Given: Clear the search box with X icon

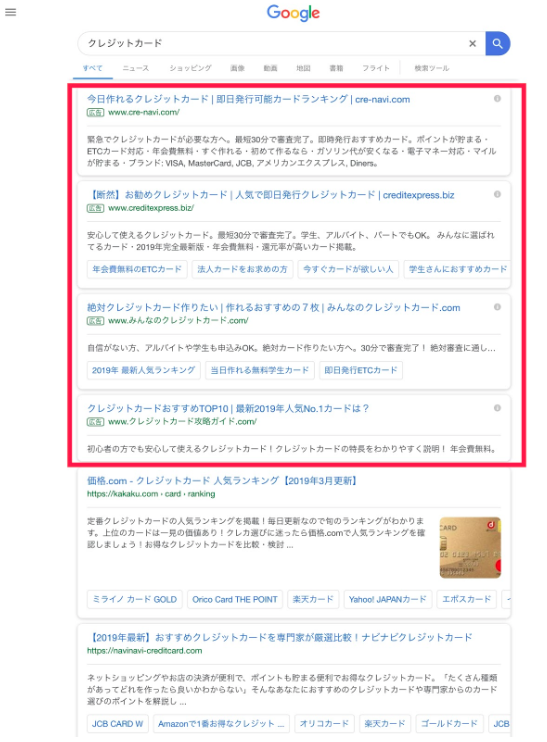Looking at the screenshot, I should click(472, 44).
